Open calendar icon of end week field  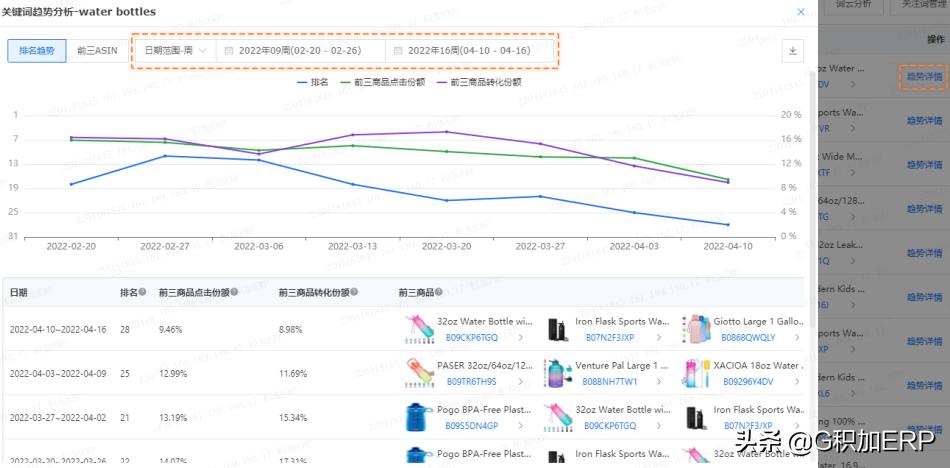point(398,50)
